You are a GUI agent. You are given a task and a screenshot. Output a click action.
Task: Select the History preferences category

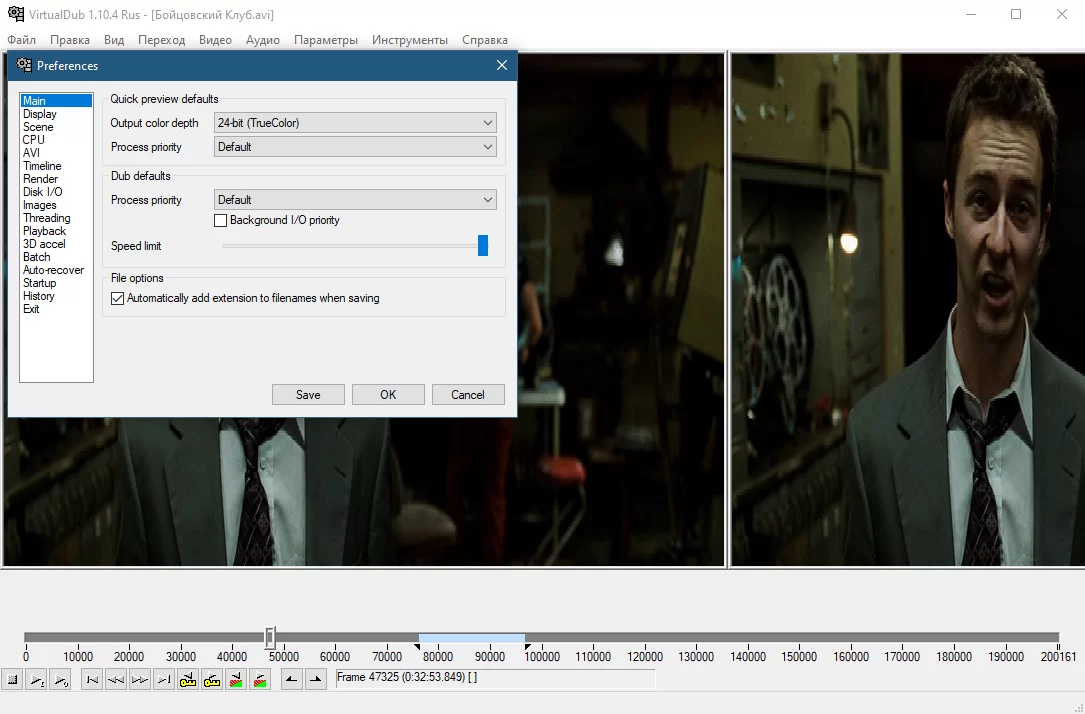tap(56, 296)
